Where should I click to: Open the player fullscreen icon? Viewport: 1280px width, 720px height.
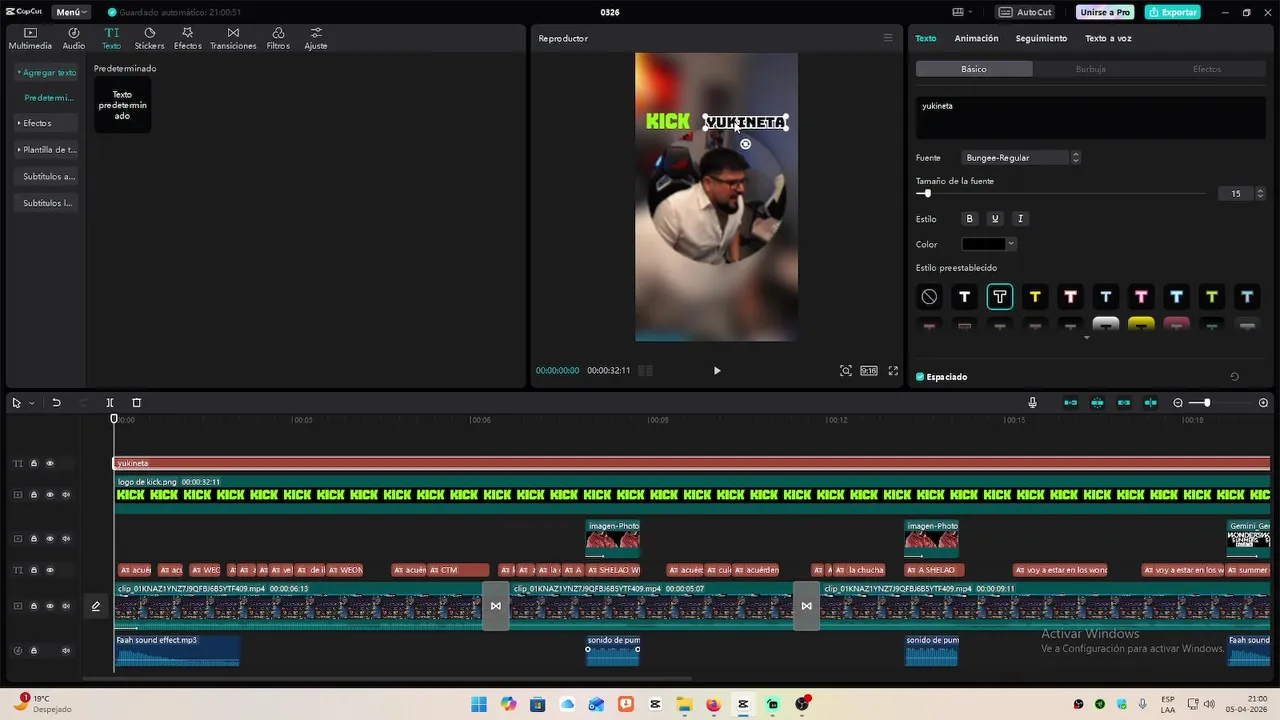893,371
